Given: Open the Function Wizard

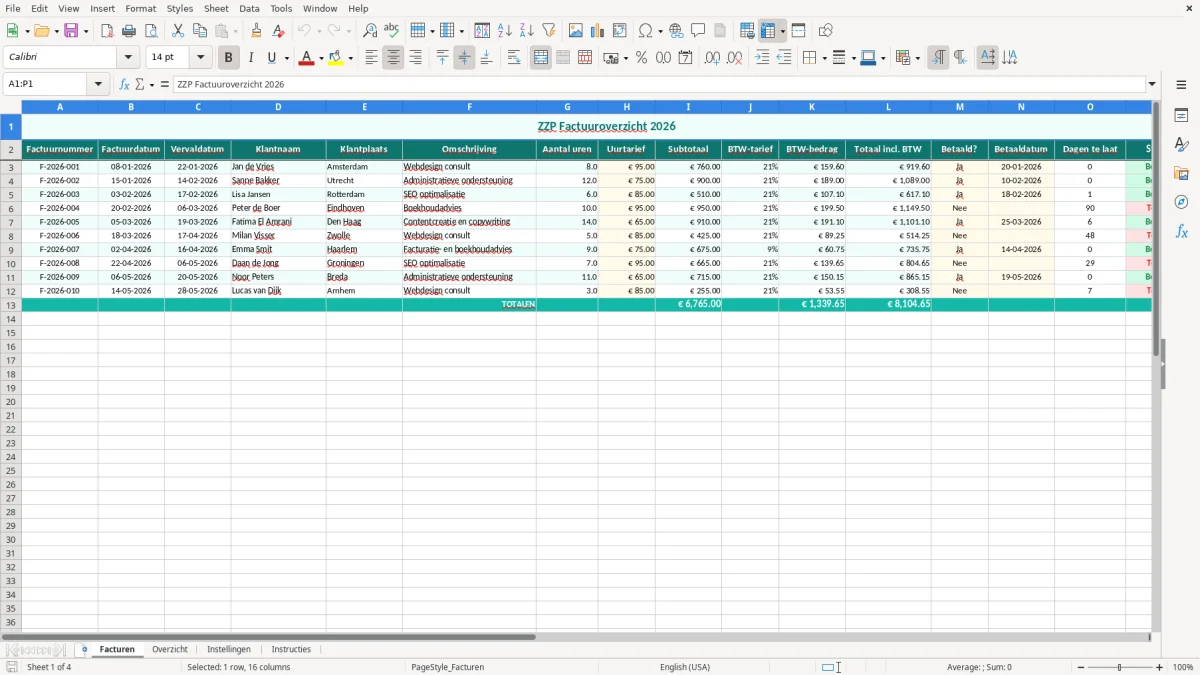Looking at the screenshot, I should (x=124, y=85).
